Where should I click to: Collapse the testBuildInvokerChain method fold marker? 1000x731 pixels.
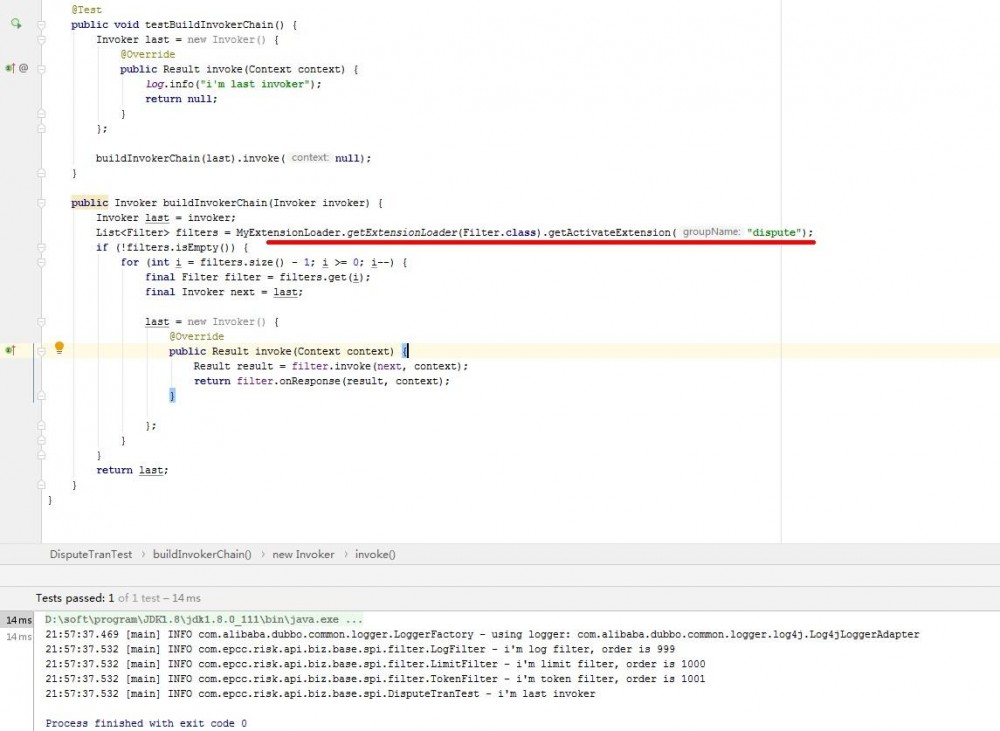click(x=41, y=25)
